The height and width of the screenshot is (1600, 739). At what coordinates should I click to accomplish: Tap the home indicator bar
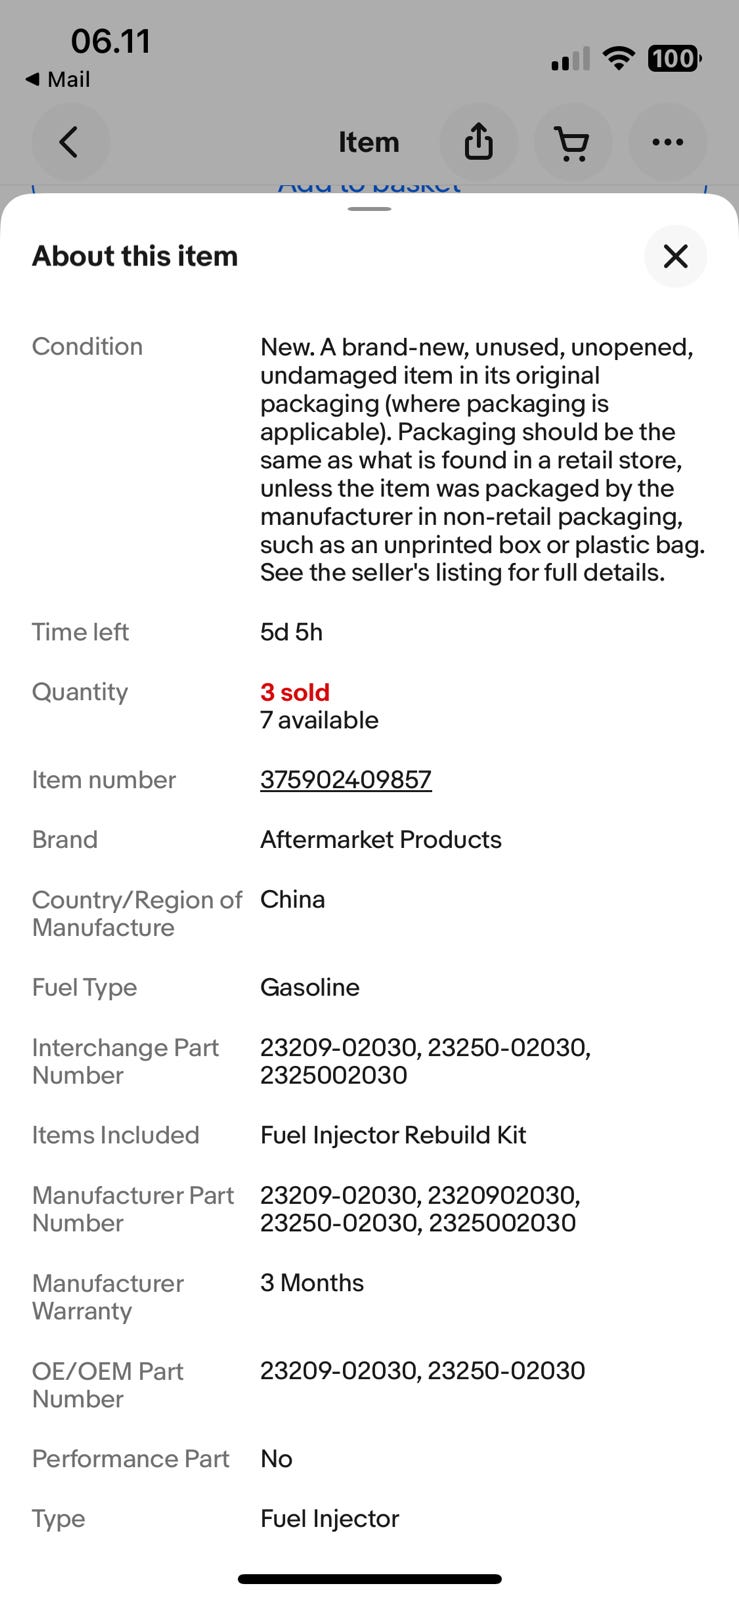tap(370, 1579)
